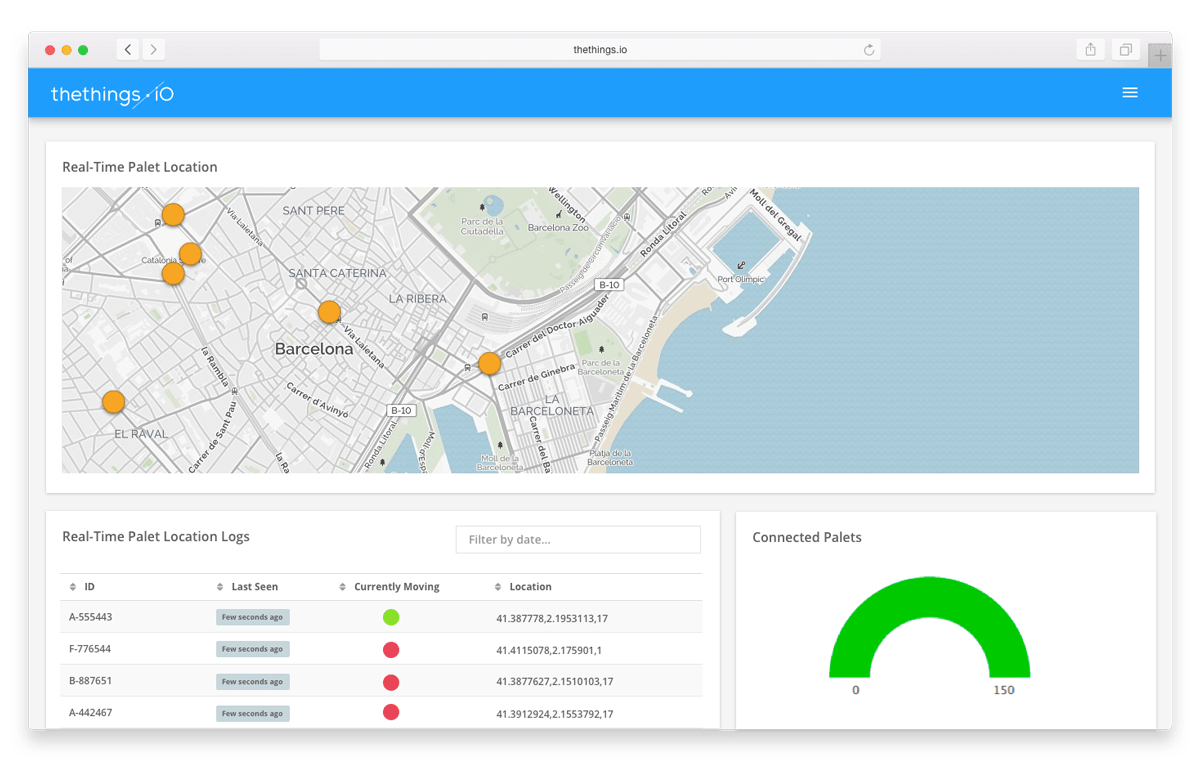Reload the thethings.io page

[869, 48]
